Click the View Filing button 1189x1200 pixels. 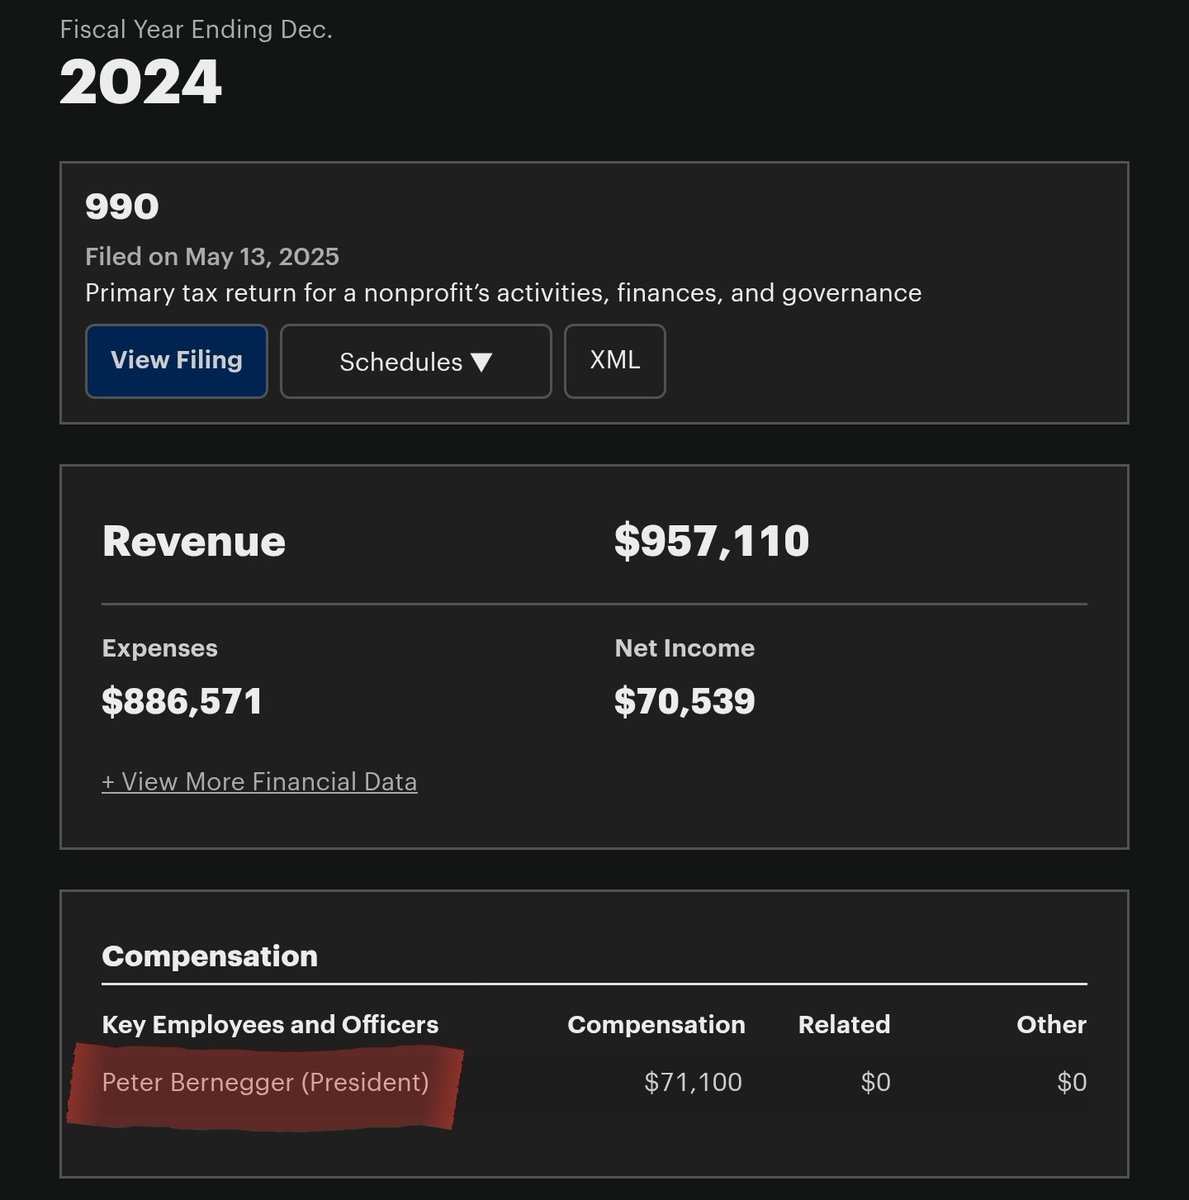(x=176, y=361)
